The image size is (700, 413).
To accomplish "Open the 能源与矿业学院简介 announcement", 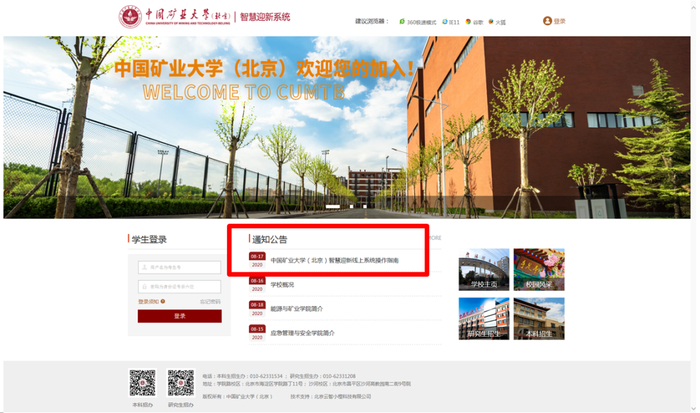I will click(x=296, y=309).
